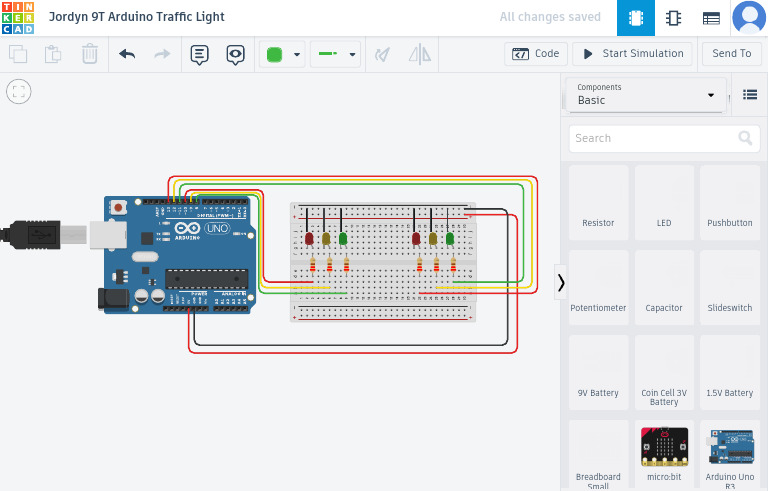768x491 pixels.
Task: Open the notes annotation tool
Action: [x=199, y=54]
